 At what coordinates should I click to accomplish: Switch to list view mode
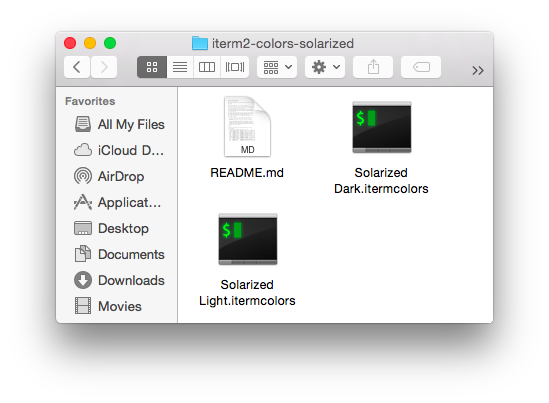(180, 67)
